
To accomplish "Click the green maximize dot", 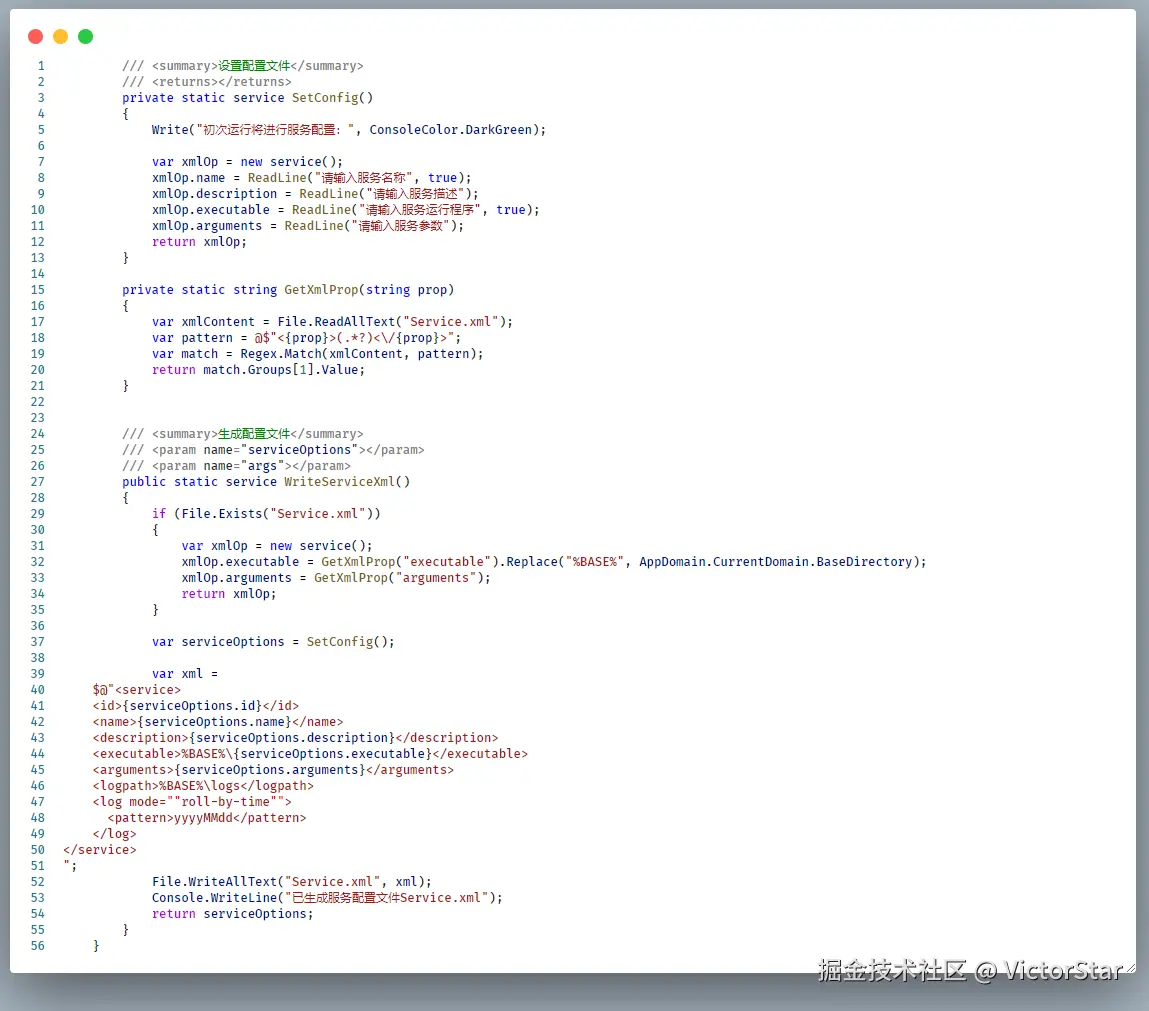I will coord(85,37).
